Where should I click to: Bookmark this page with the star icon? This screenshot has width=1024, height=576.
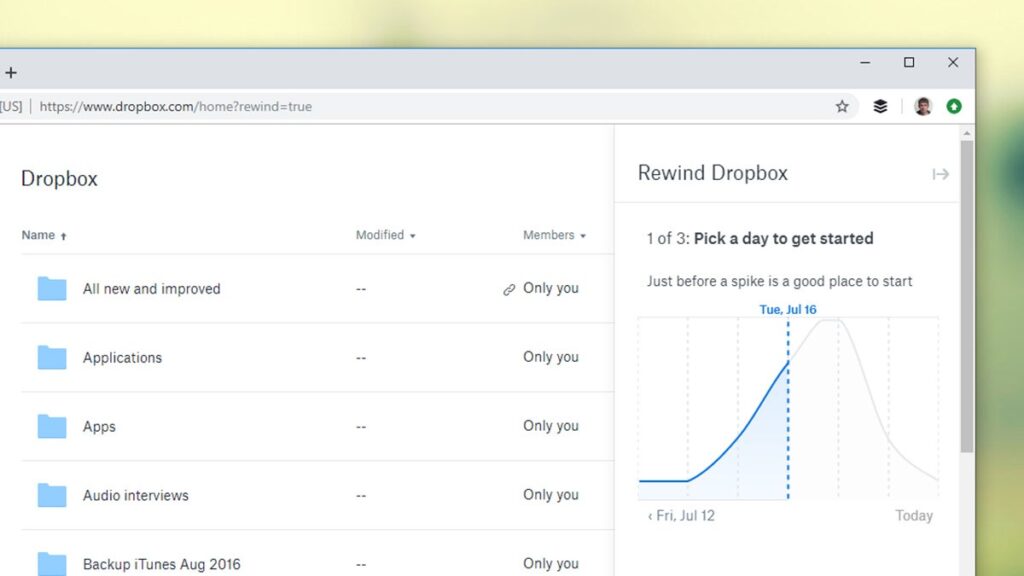842,106
